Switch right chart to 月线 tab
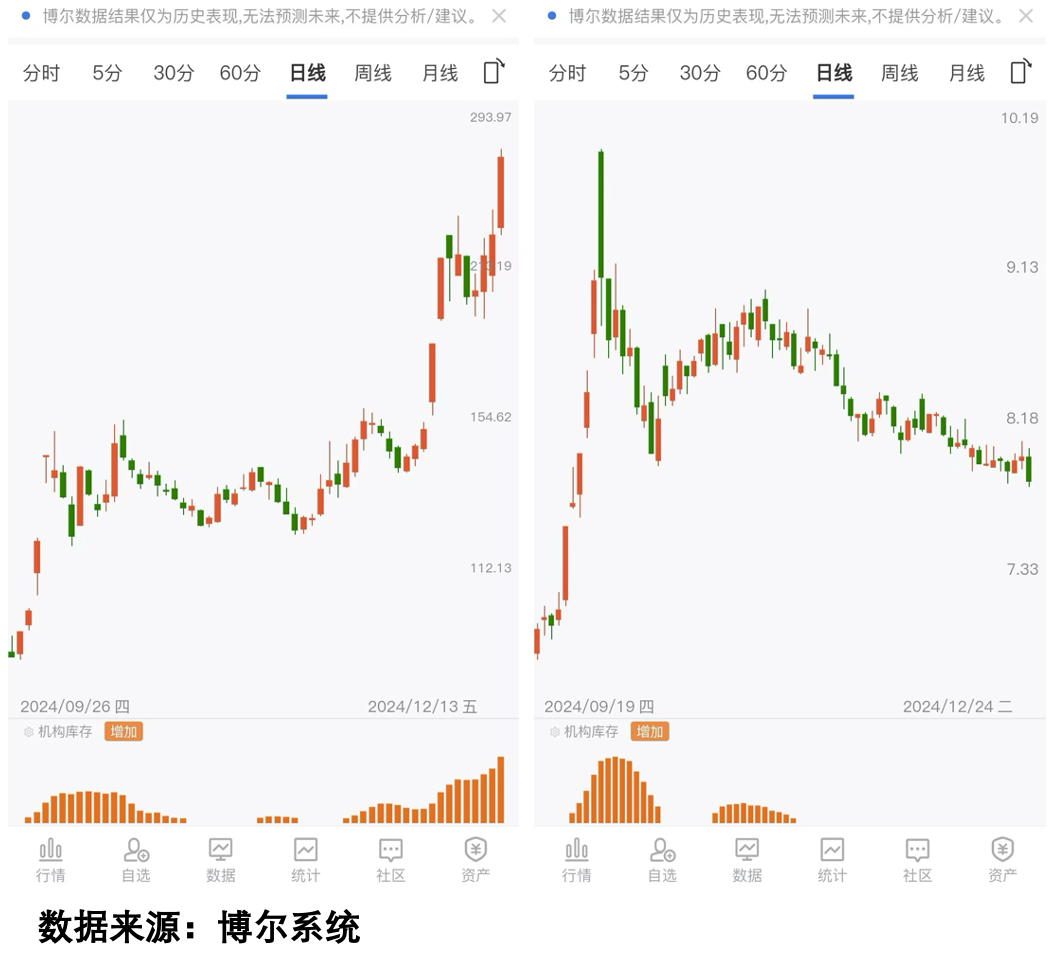 (x=967, y=73)
